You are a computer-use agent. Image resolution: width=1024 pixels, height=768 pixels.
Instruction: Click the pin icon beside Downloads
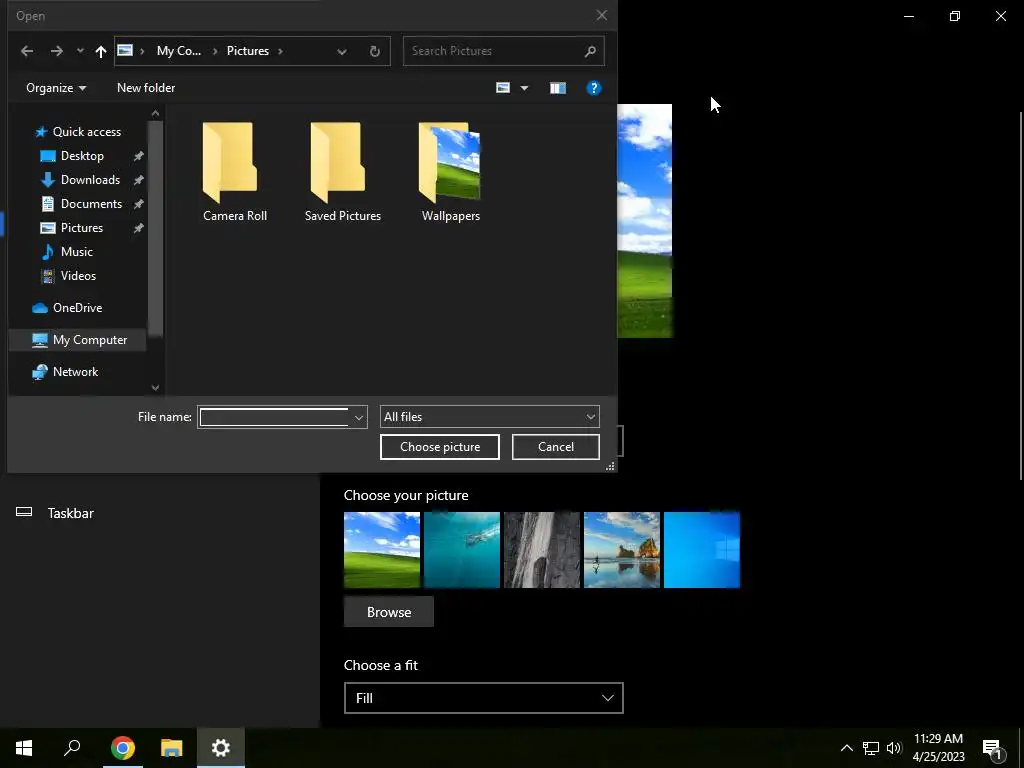[x=138, y=180]
